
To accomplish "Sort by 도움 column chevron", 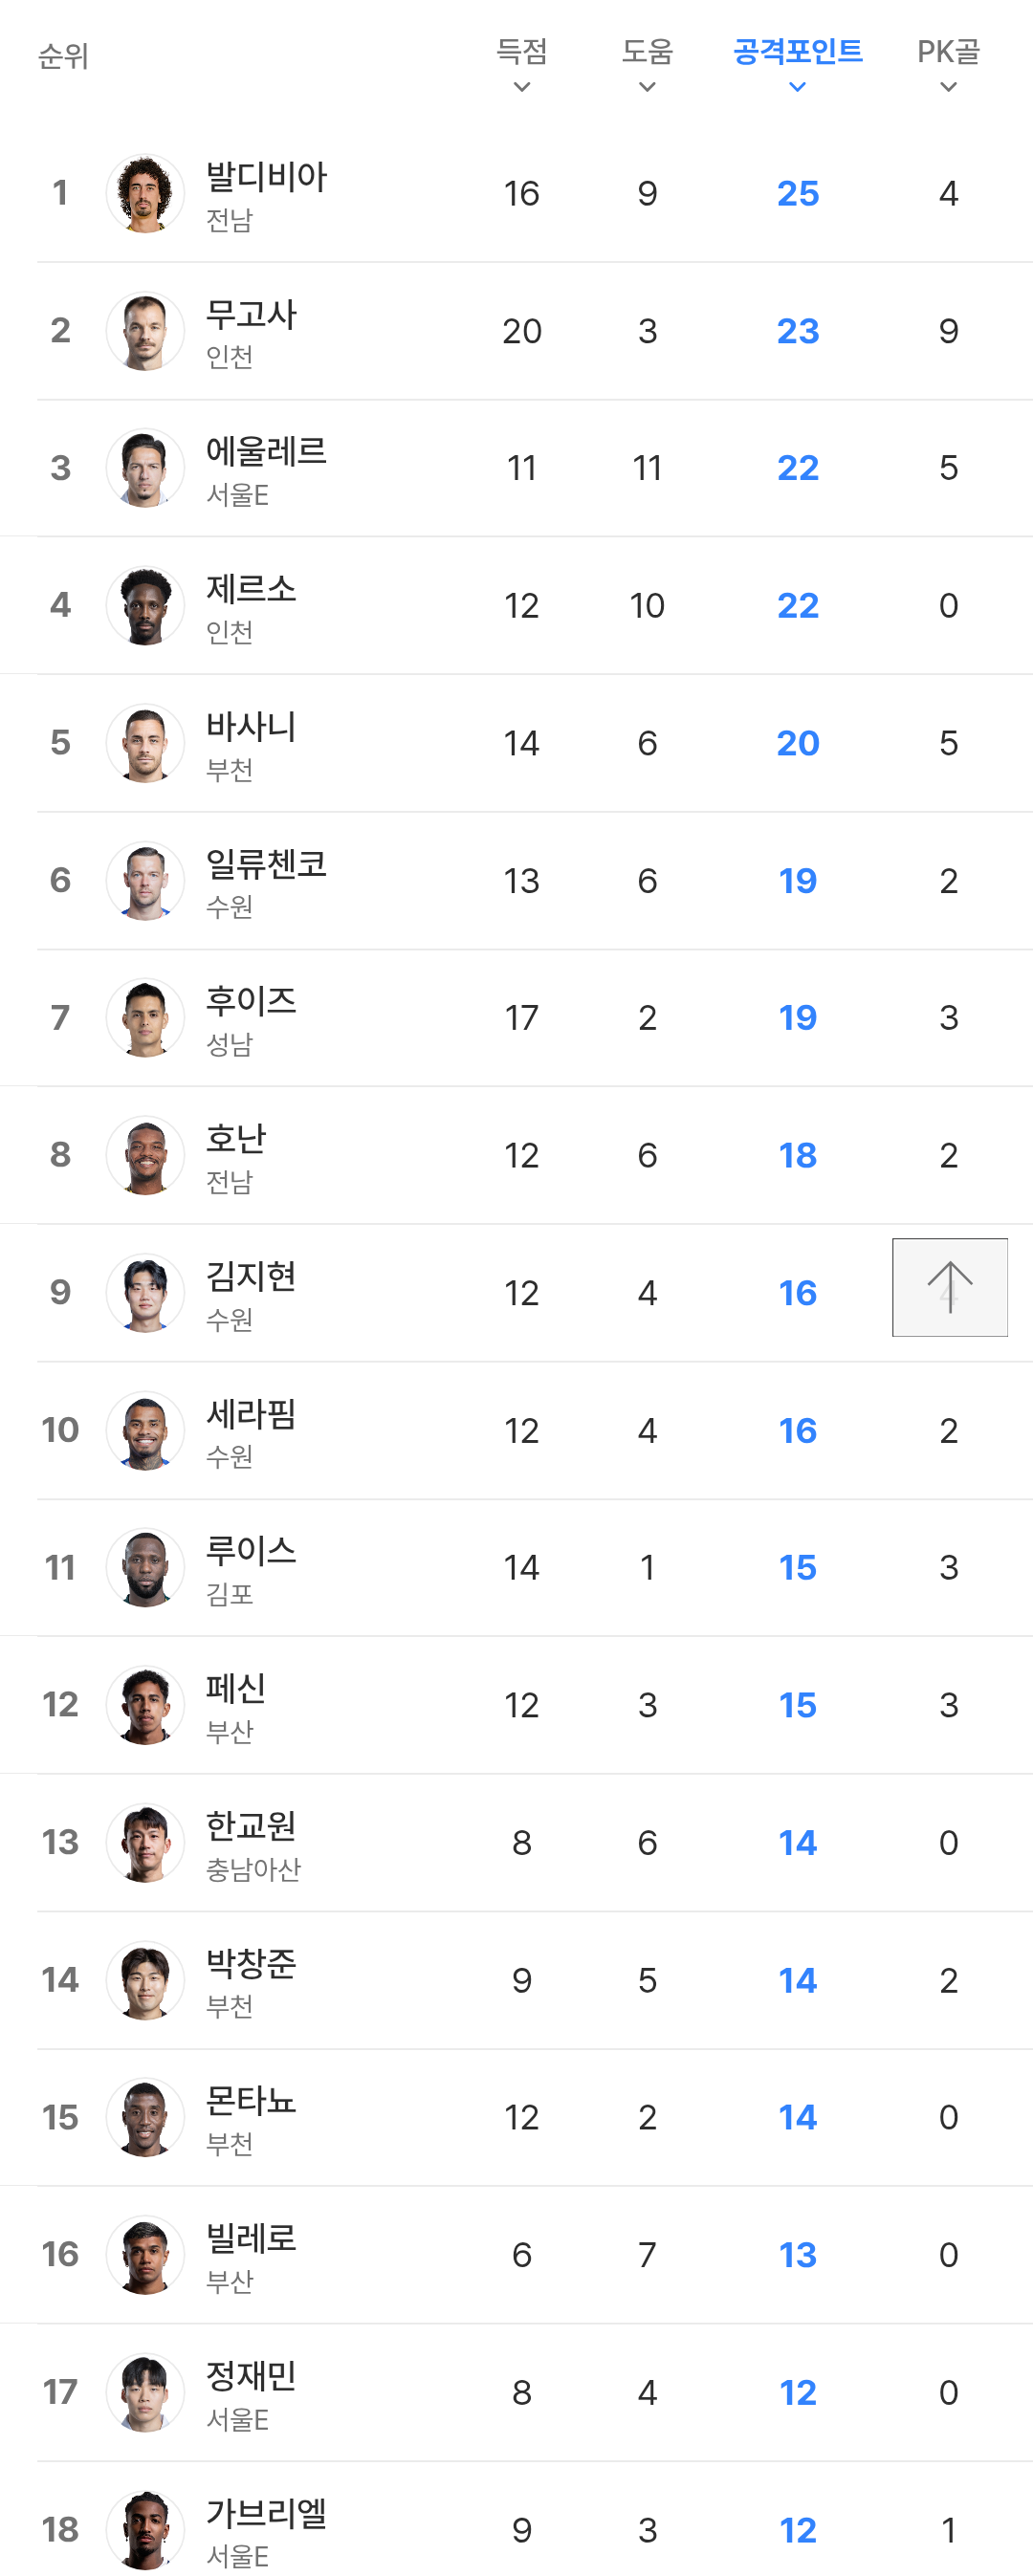I will click(647, 88).
